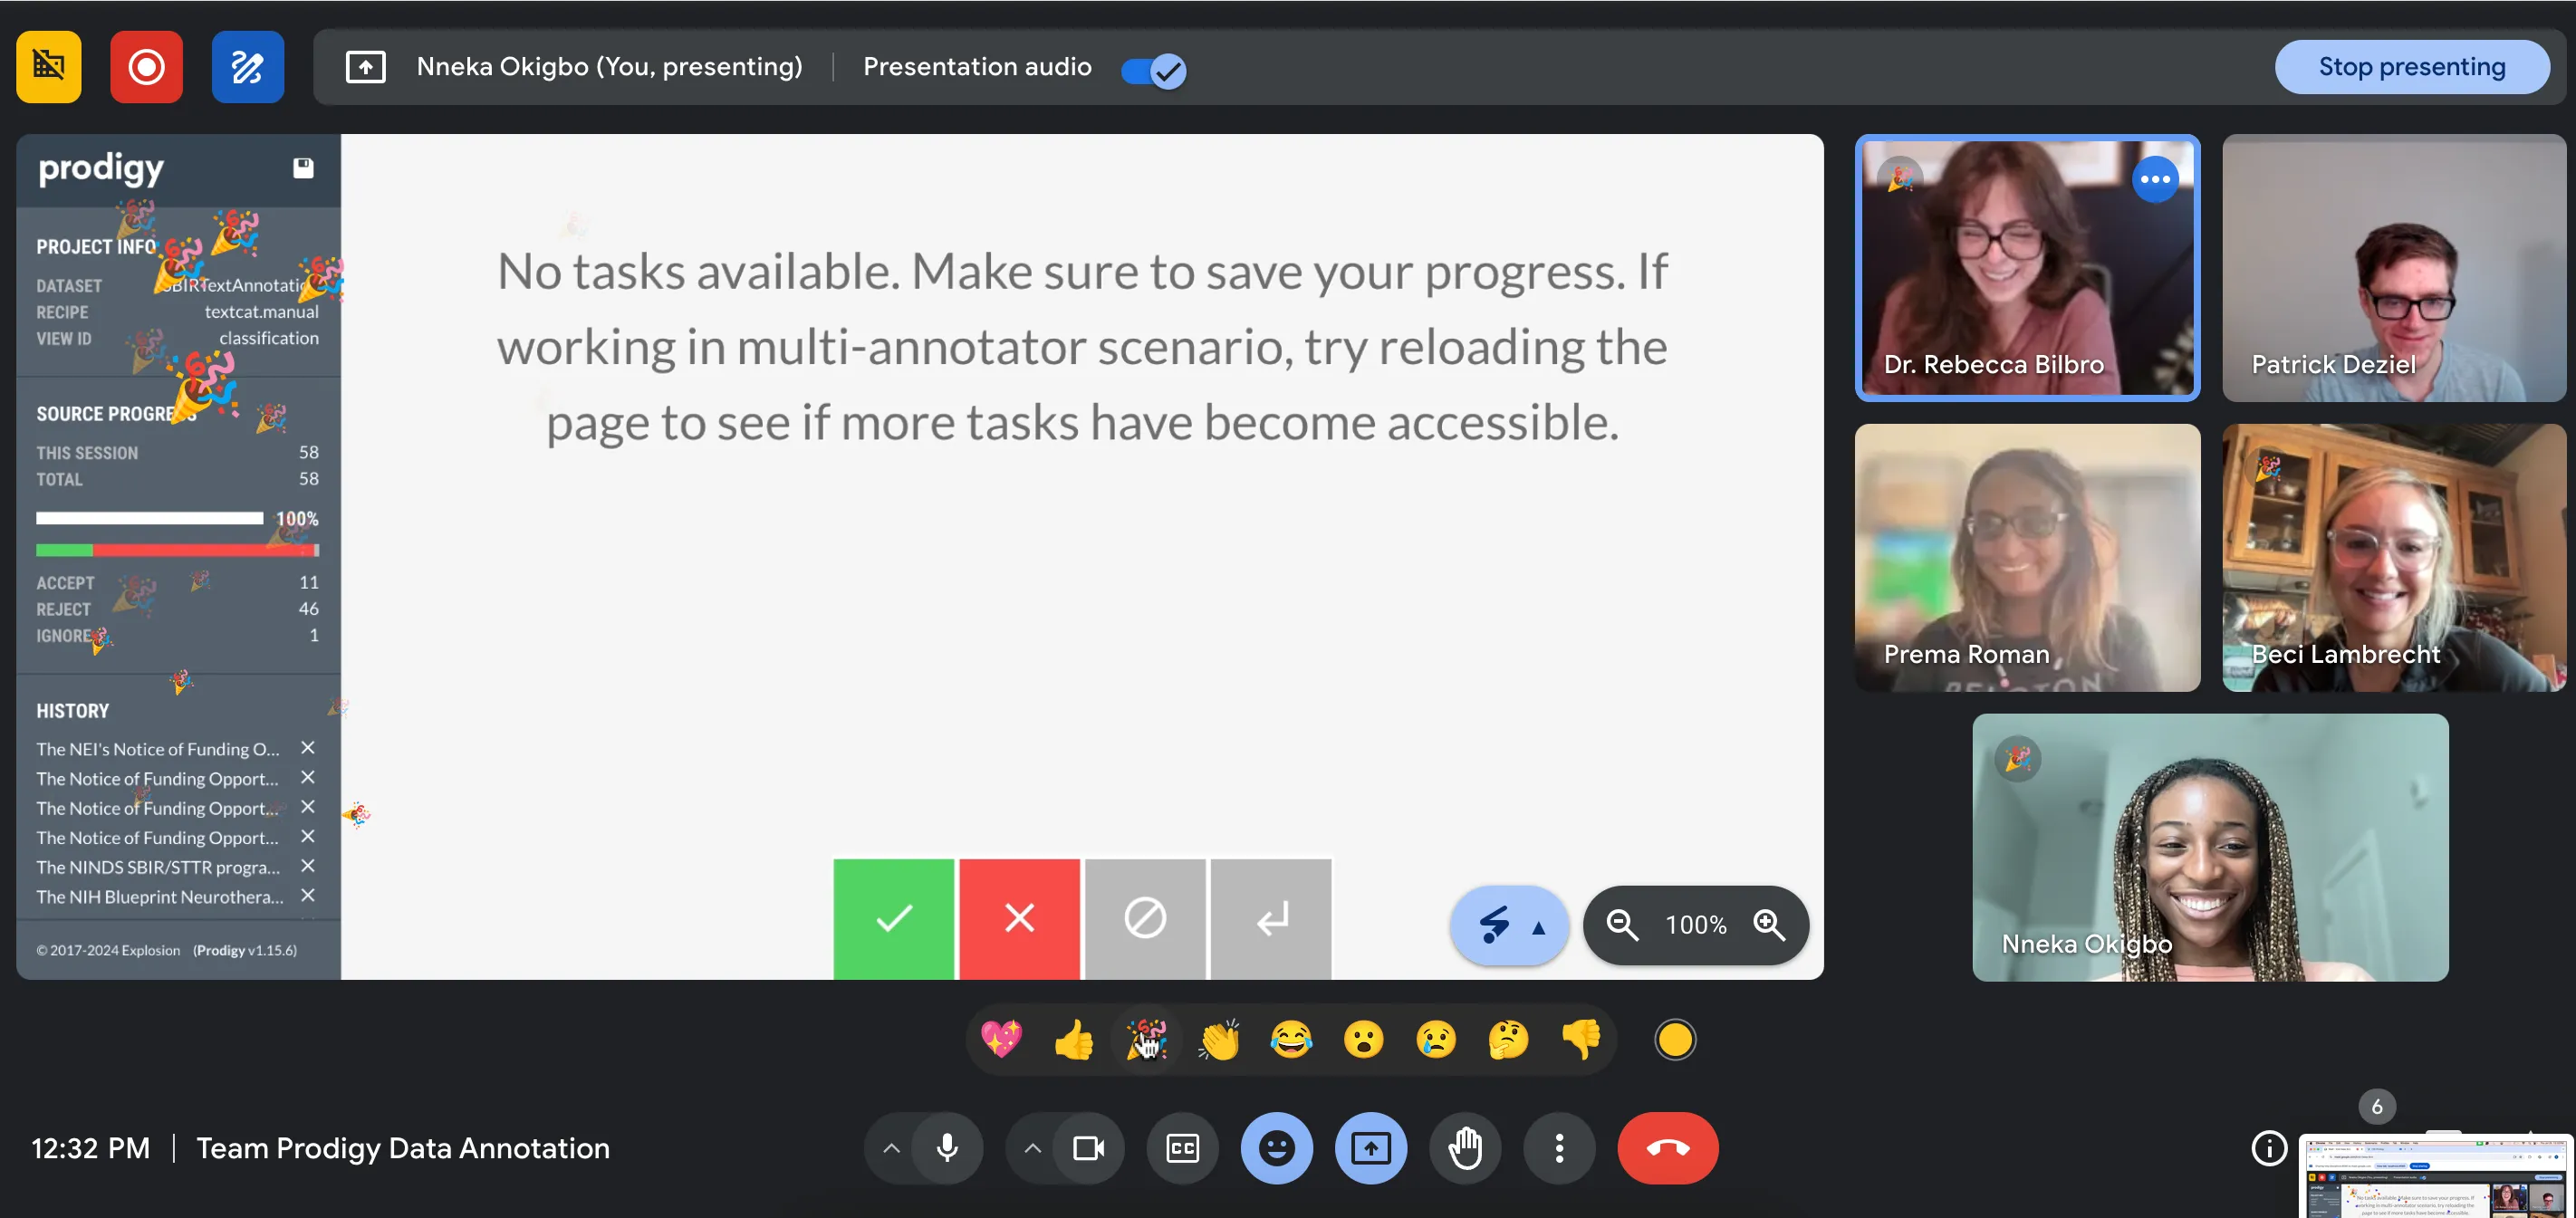Click the Ignore (circle-slash) button

click(x=1145, y=917)
